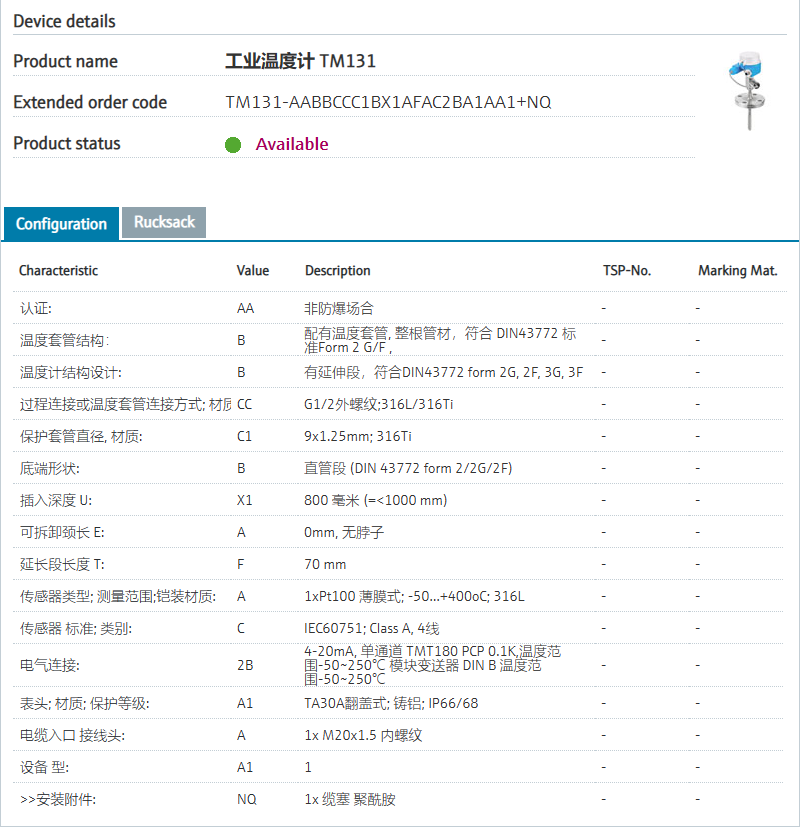The height and width of the screenshot is (828, 800).
Task: Click the product name 工业温度计 TM131
Action: point(300,61)
